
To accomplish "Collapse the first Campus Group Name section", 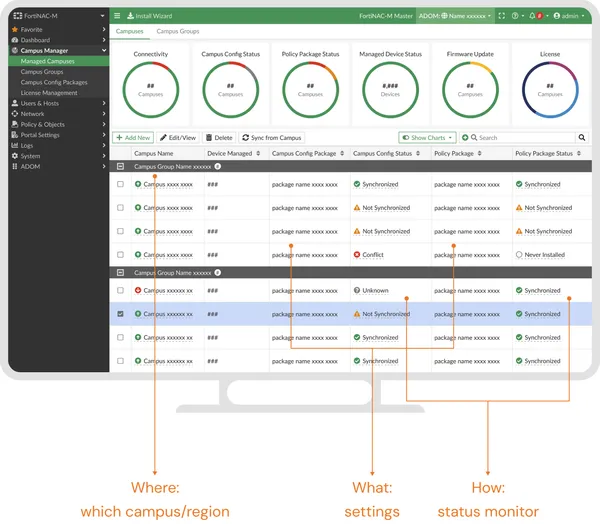I will pos(120,166).
